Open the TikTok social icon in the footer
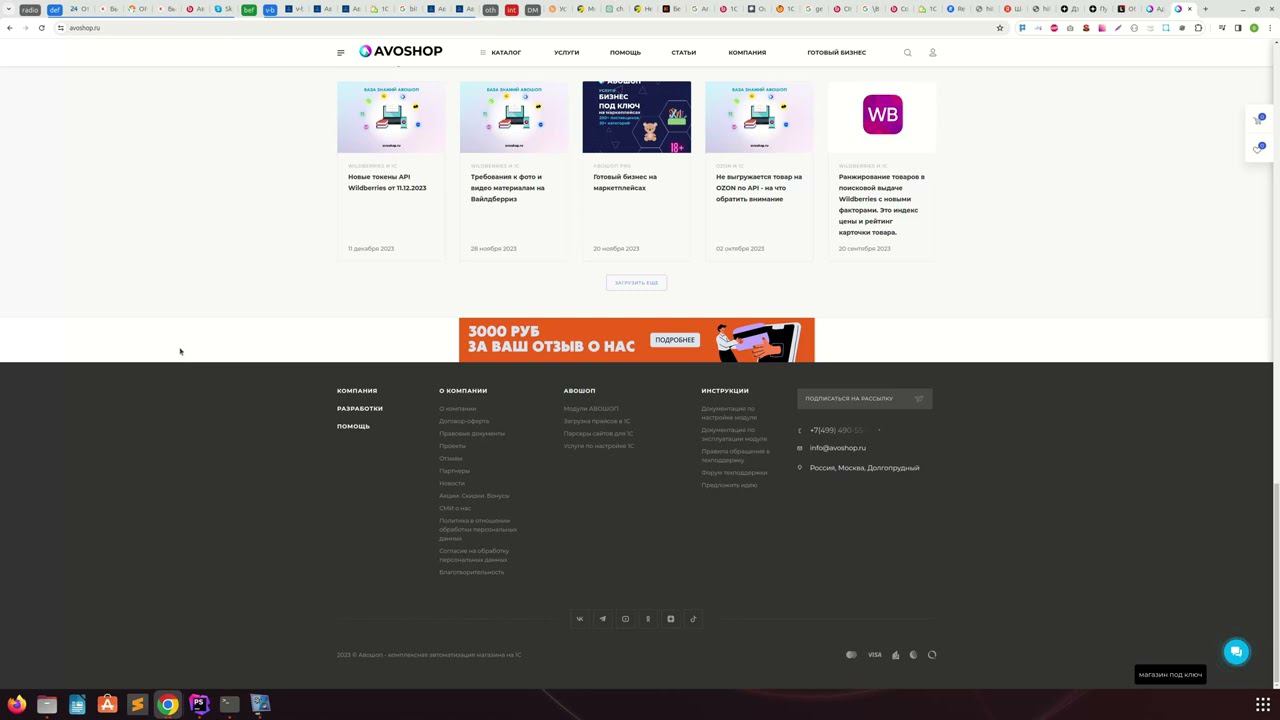This screenshot has height=720, width=1280. point(694,619)
